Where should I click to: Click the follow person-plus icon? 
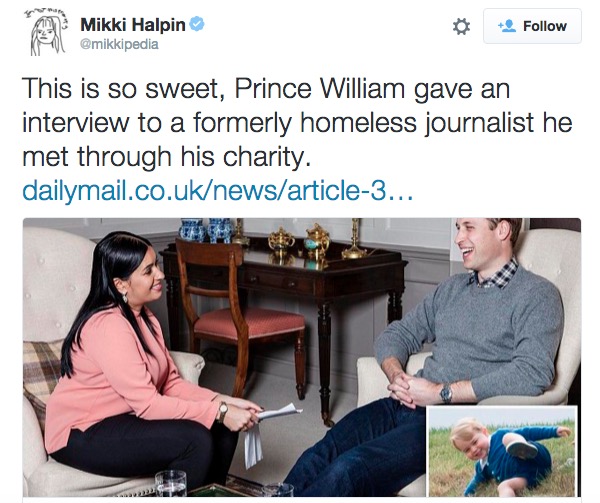pyautogui.click(x=507, y=26)
